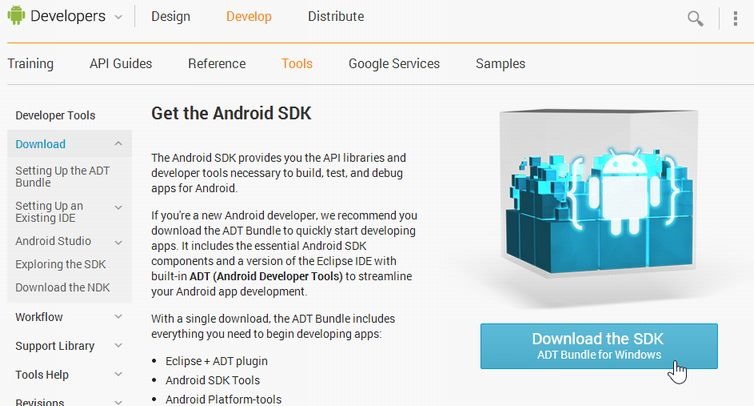Switch to the Distribute tab
The width and height of the screenshot is (754, 406).
336,16
